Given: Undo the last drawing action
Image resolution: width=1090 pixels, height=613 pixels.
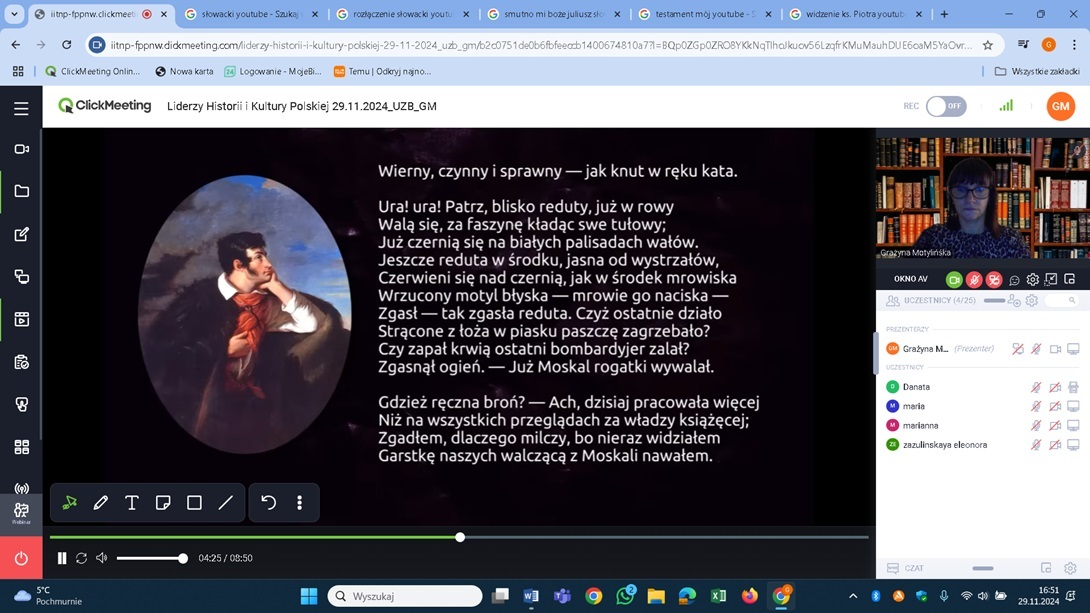Looking at the screenshot, I should pos(268,502).
